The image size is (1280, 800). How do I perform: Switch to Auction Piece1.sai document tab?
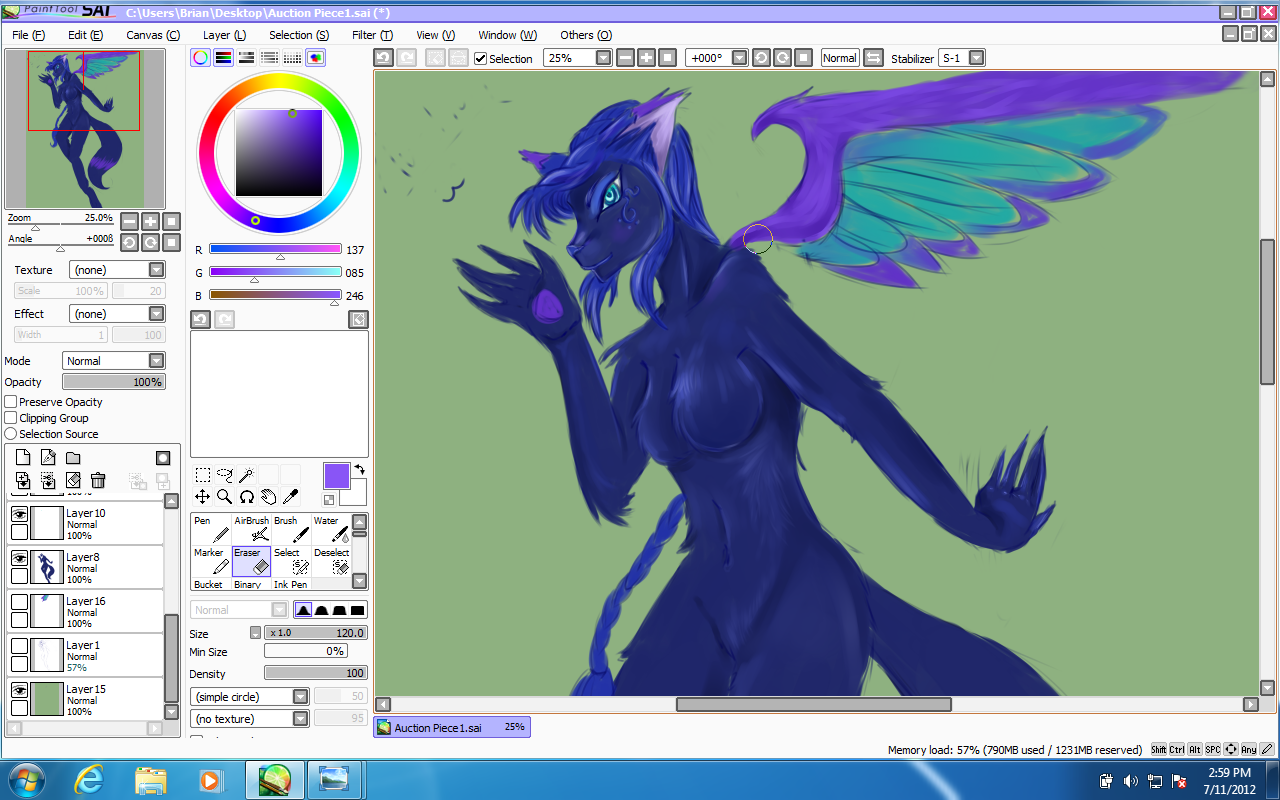452,728
